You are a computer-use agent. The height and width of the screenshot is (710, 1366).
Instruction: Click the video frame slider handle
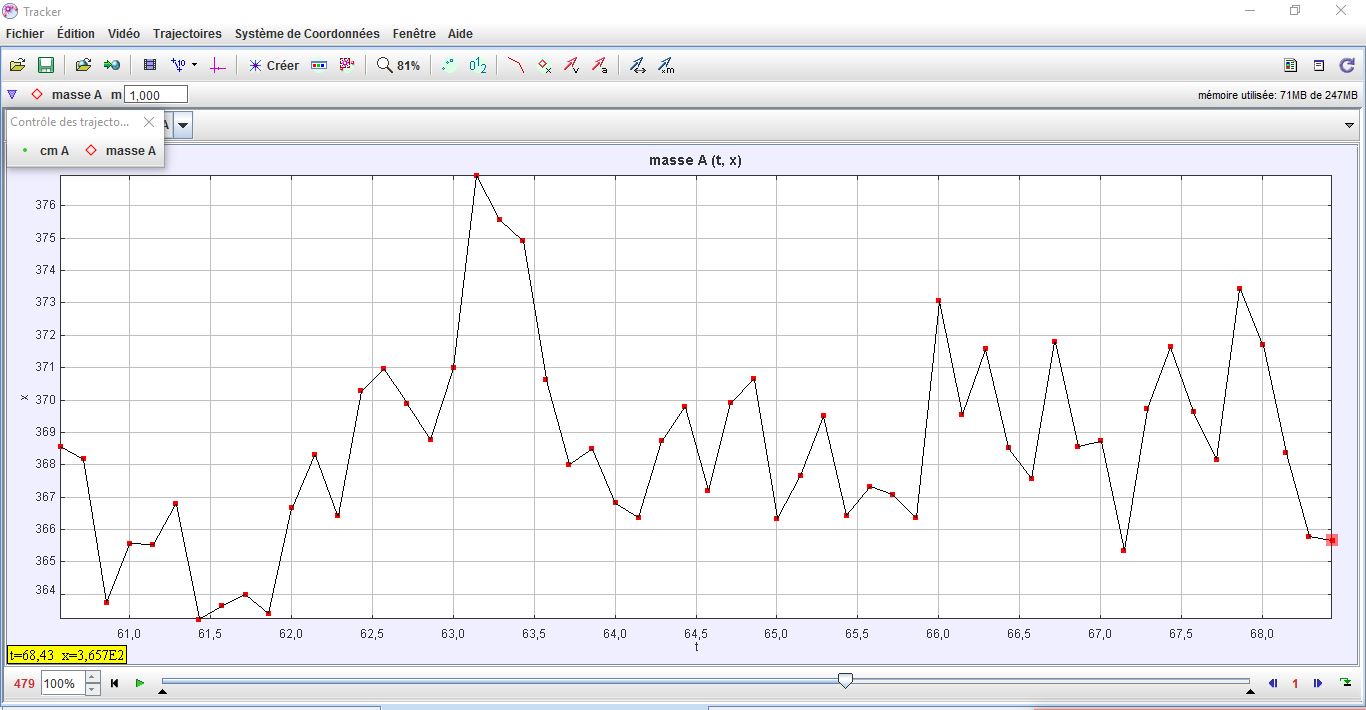[x=845, y=681]
